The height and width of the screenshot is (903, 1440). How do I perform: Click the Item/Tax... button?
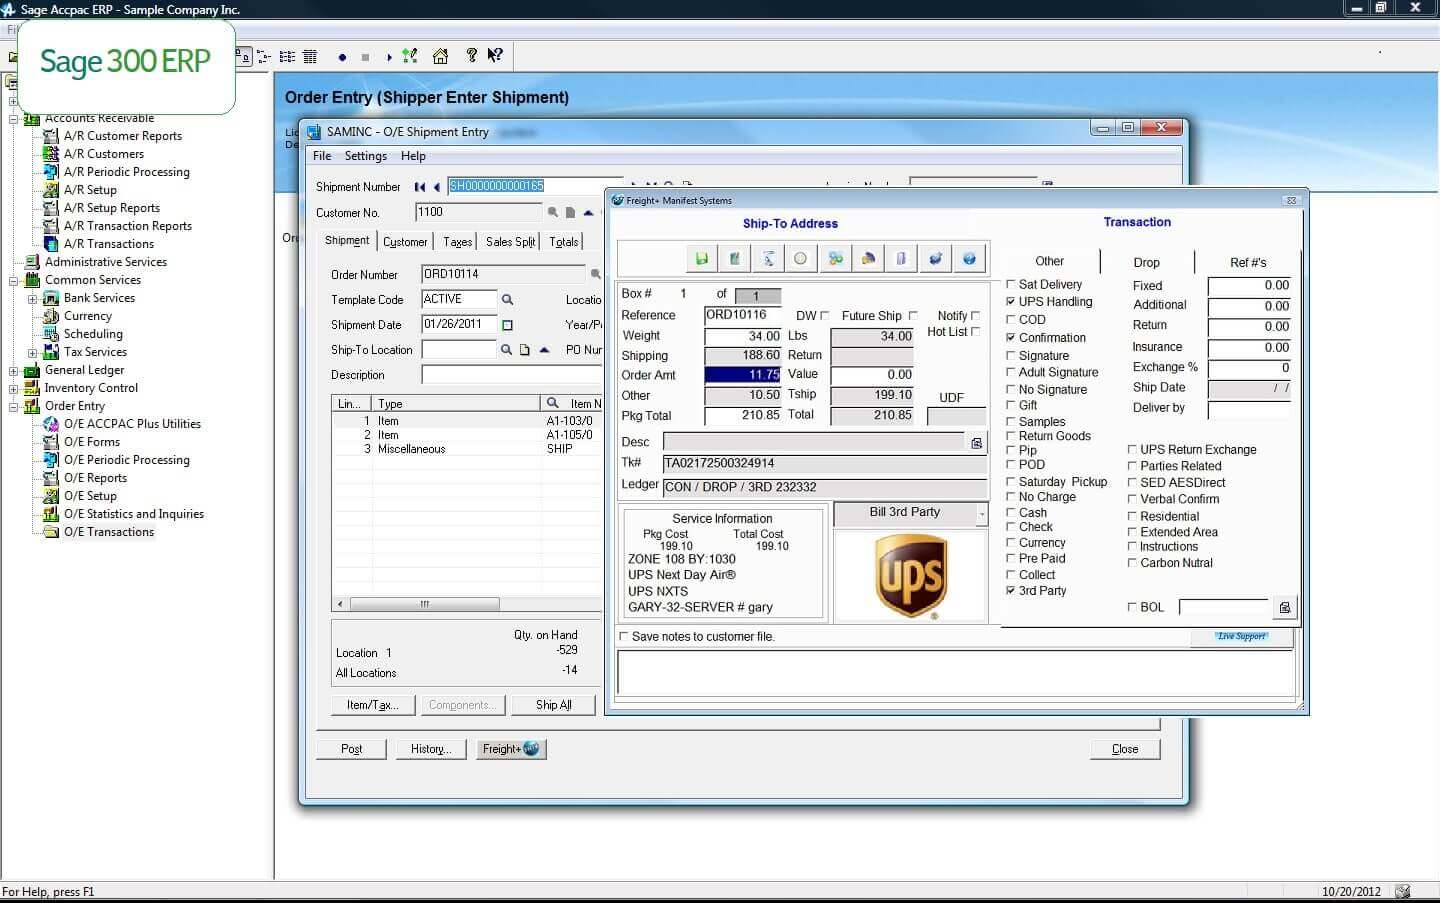tap(372, 705)
